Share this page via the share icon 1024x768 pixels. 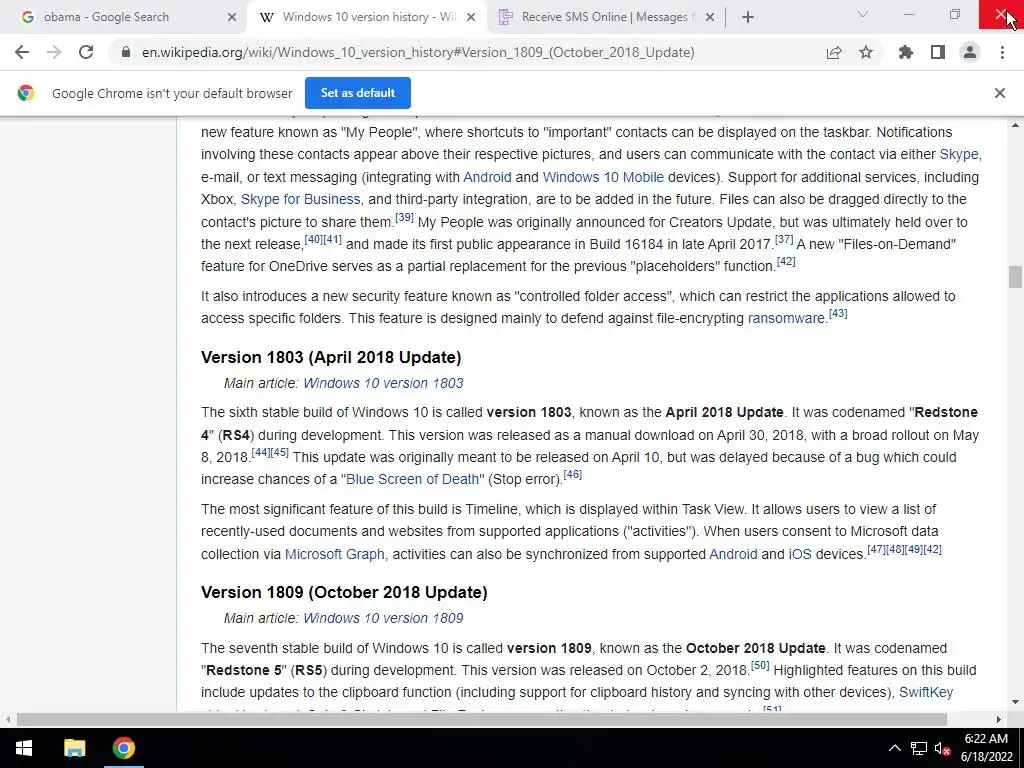click(834, 52)
